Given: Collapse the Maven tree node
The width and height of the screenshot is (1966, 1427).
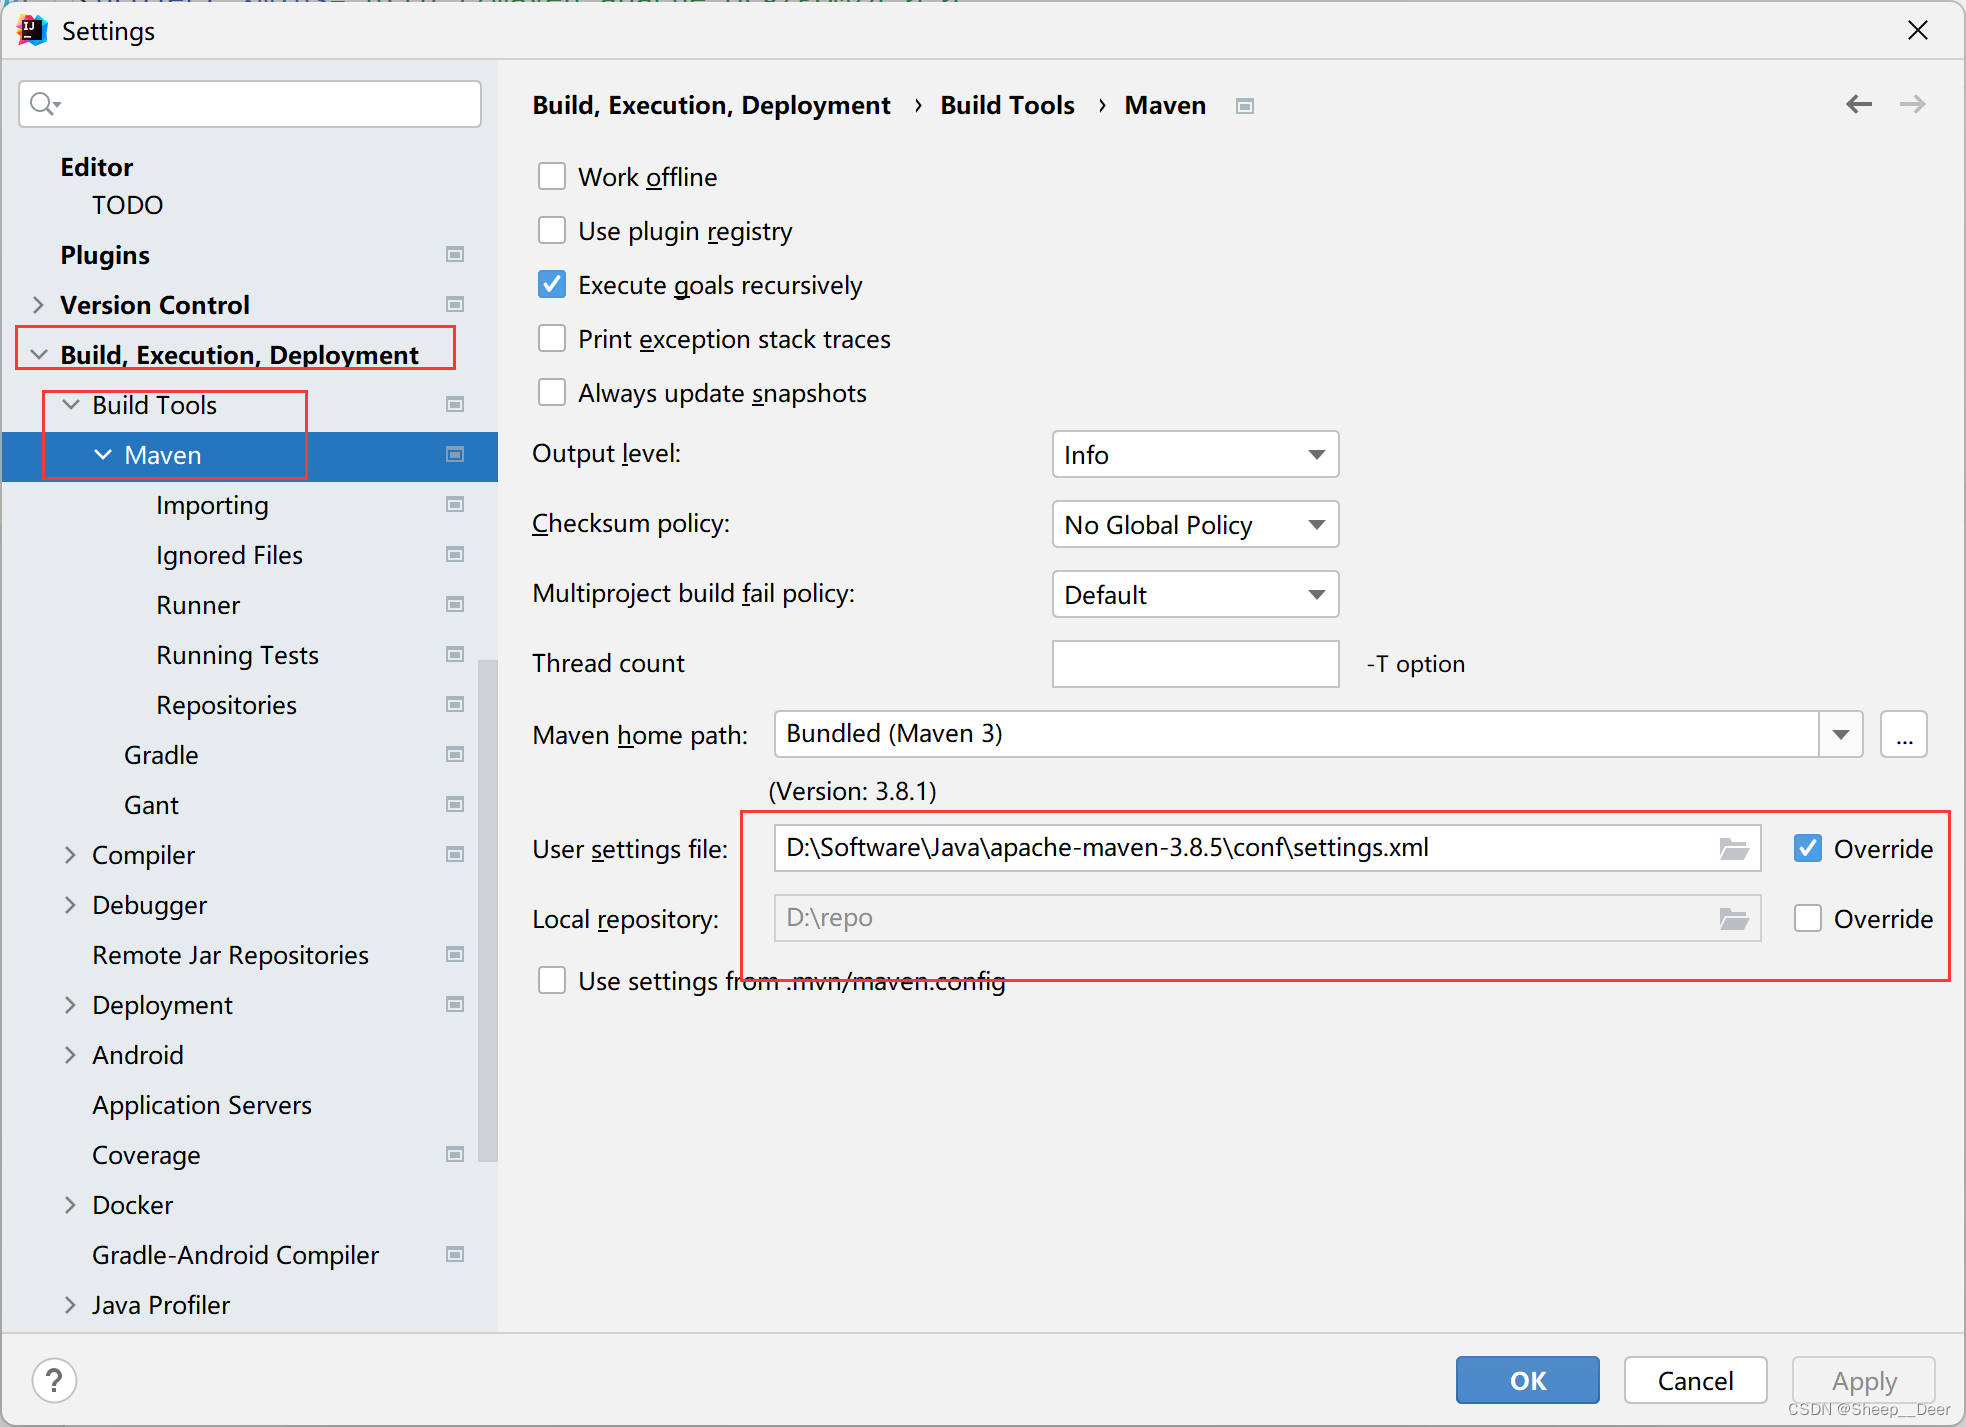Looking at the screenshot, I should [x=102, y=454].
